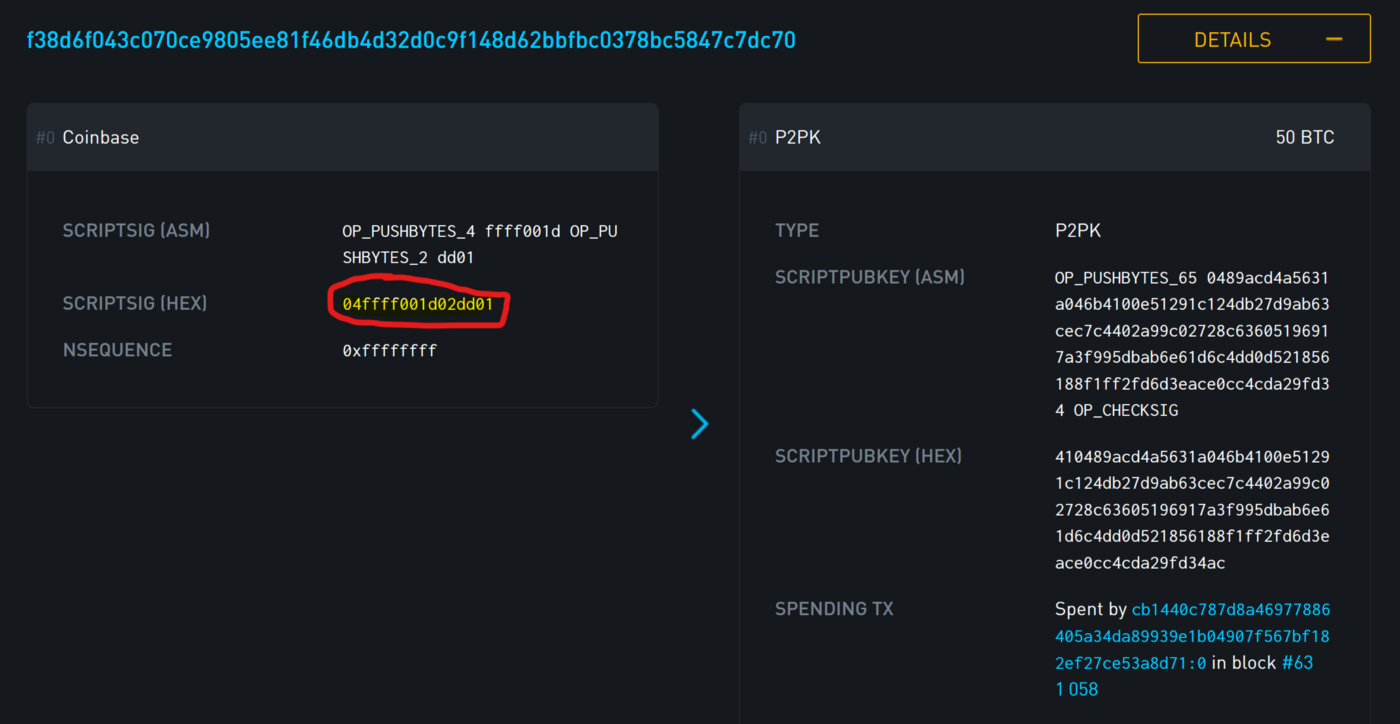Click the SCRIPTSIG (HEX) field label

tap(135, 303)
